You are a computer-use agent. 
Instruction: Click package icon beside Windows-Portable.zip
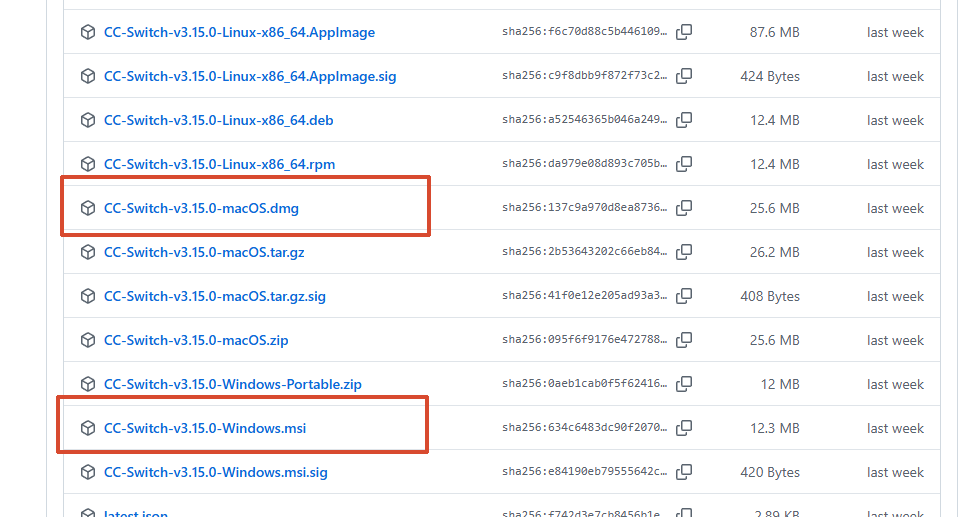[x=88, y=384]
